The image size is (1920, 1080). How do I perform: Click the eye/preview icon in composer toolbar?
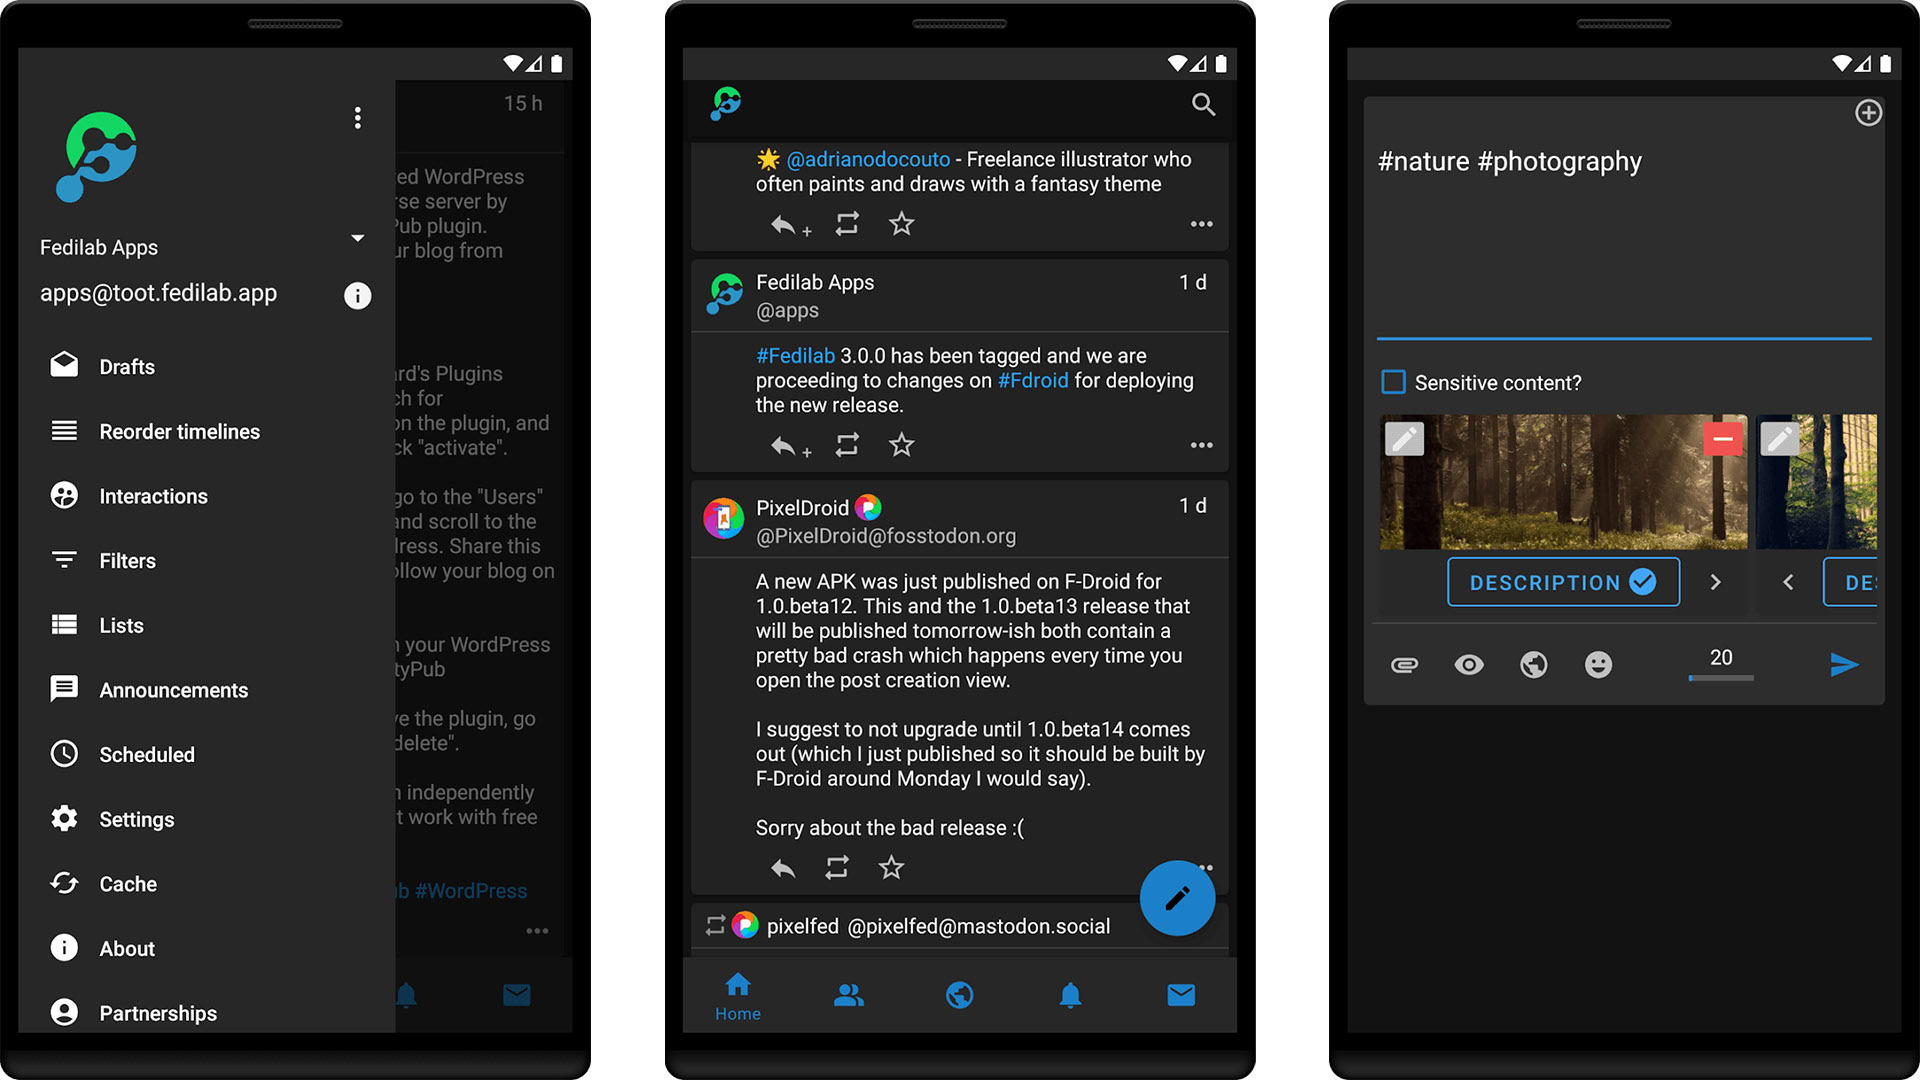pyautogui.click(x=1470, y=663)
